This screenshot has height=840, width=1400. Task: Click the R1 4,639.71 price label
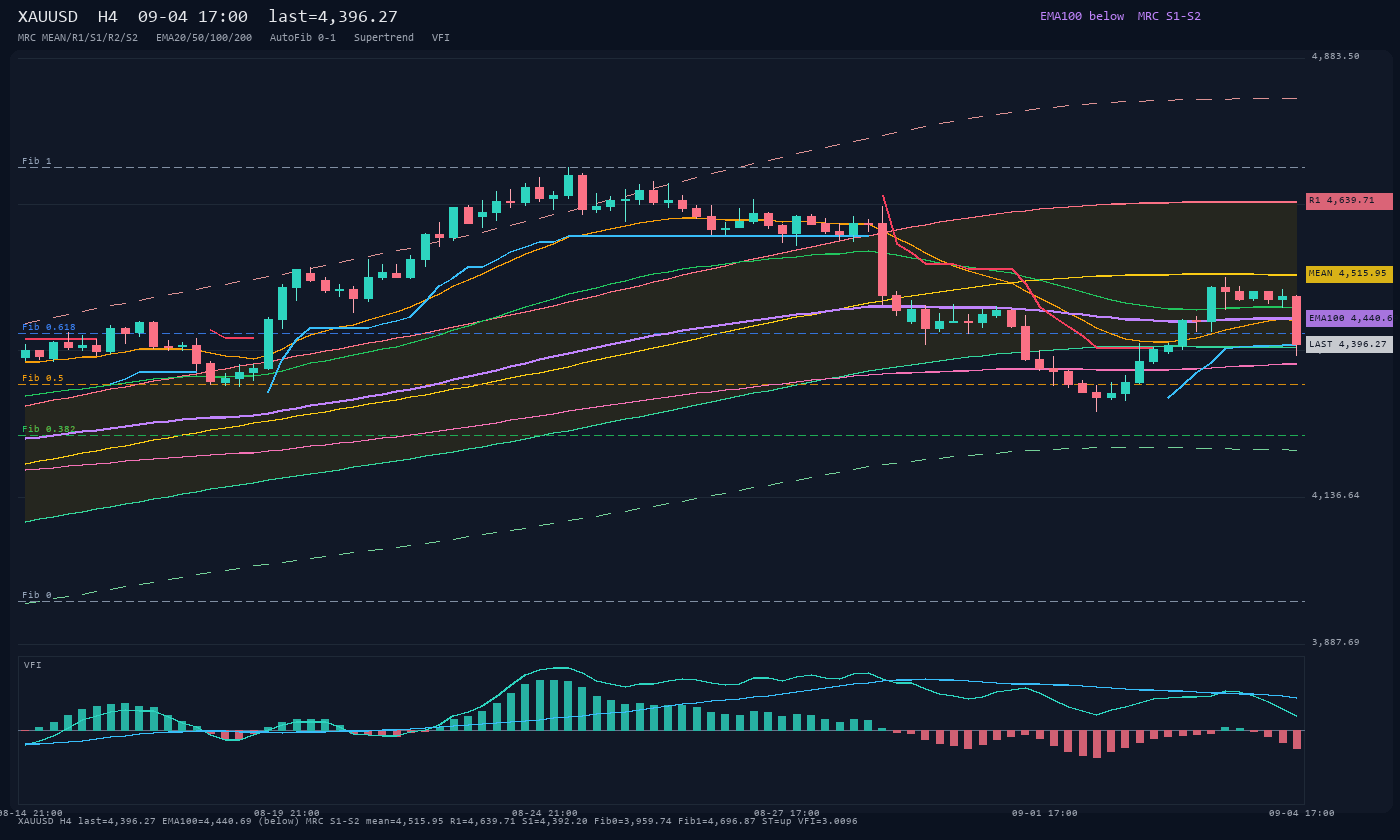point(1349,201)
